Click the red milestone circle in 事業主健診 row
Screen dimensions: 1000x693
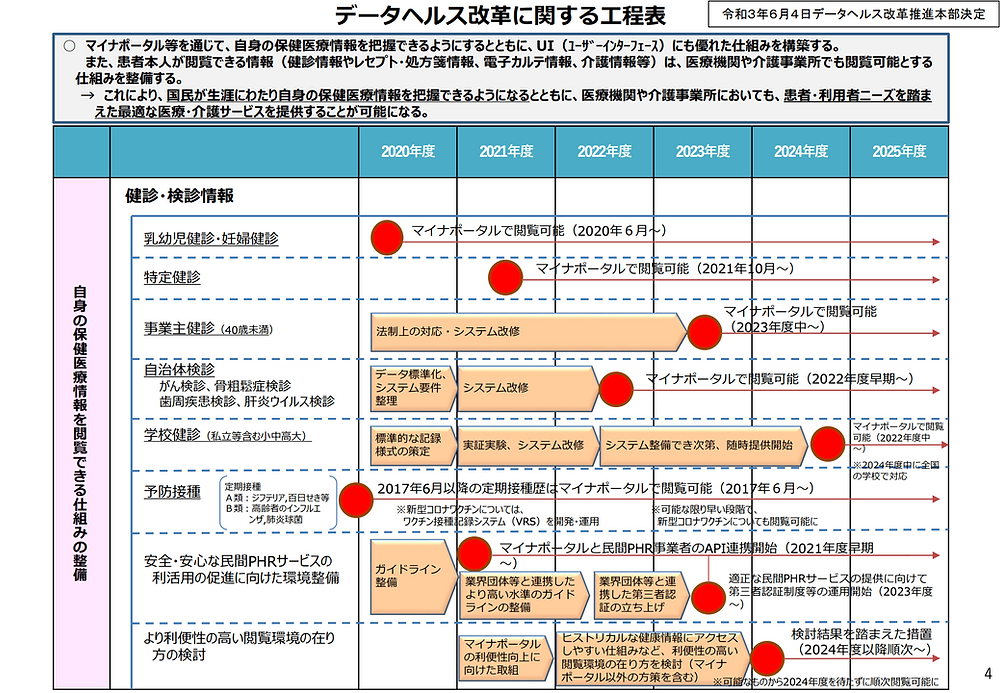point(705,332)
